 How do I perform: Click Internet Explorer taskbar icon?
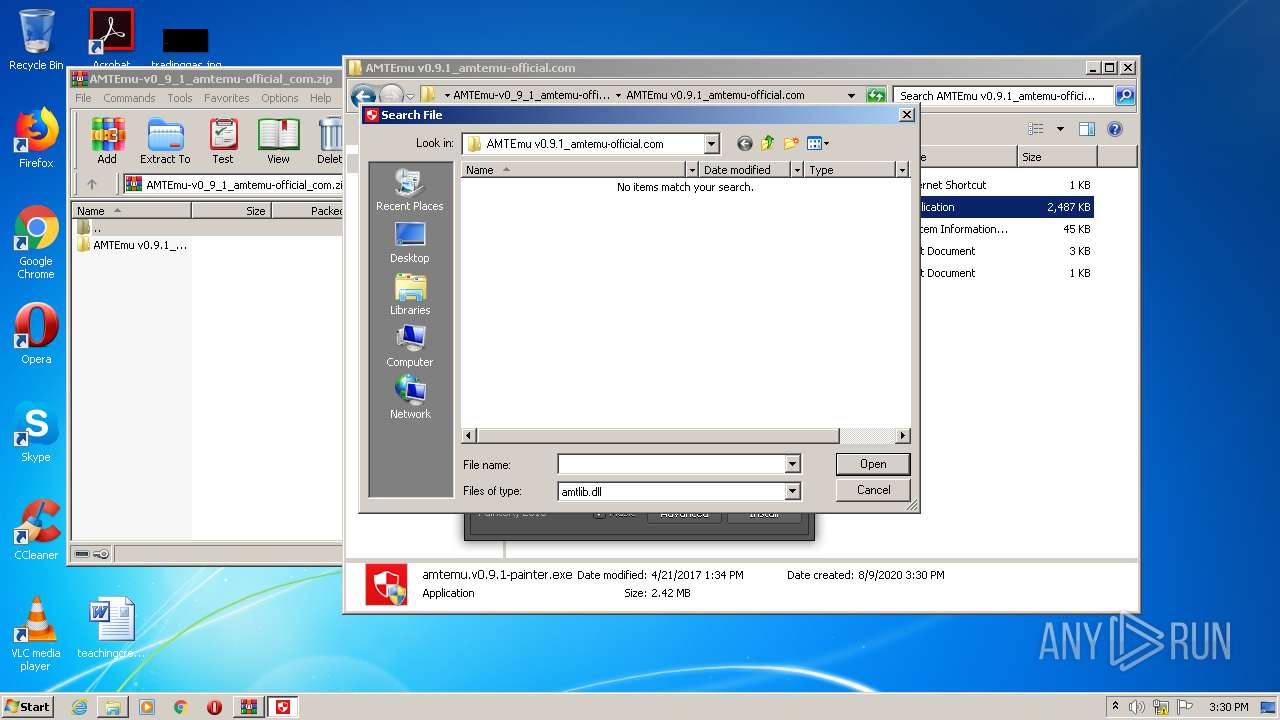pos(79,707)
